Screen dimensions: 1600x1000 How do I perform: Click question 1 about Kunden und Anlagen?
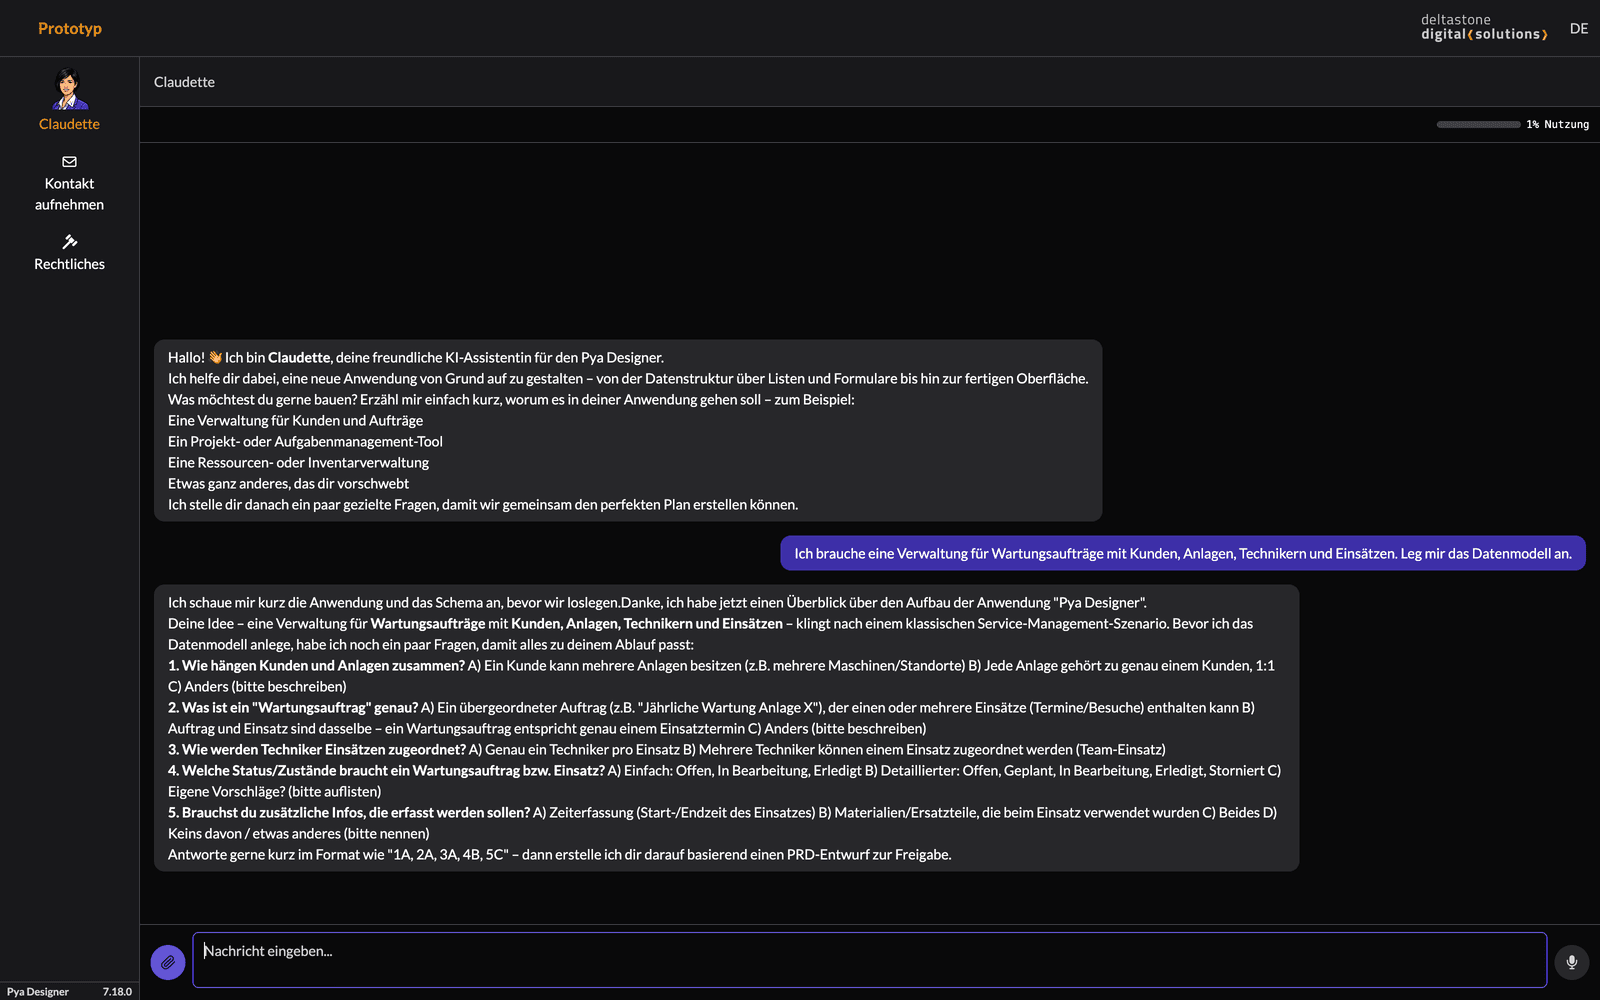pyautogui.click(x=721, y=676)
